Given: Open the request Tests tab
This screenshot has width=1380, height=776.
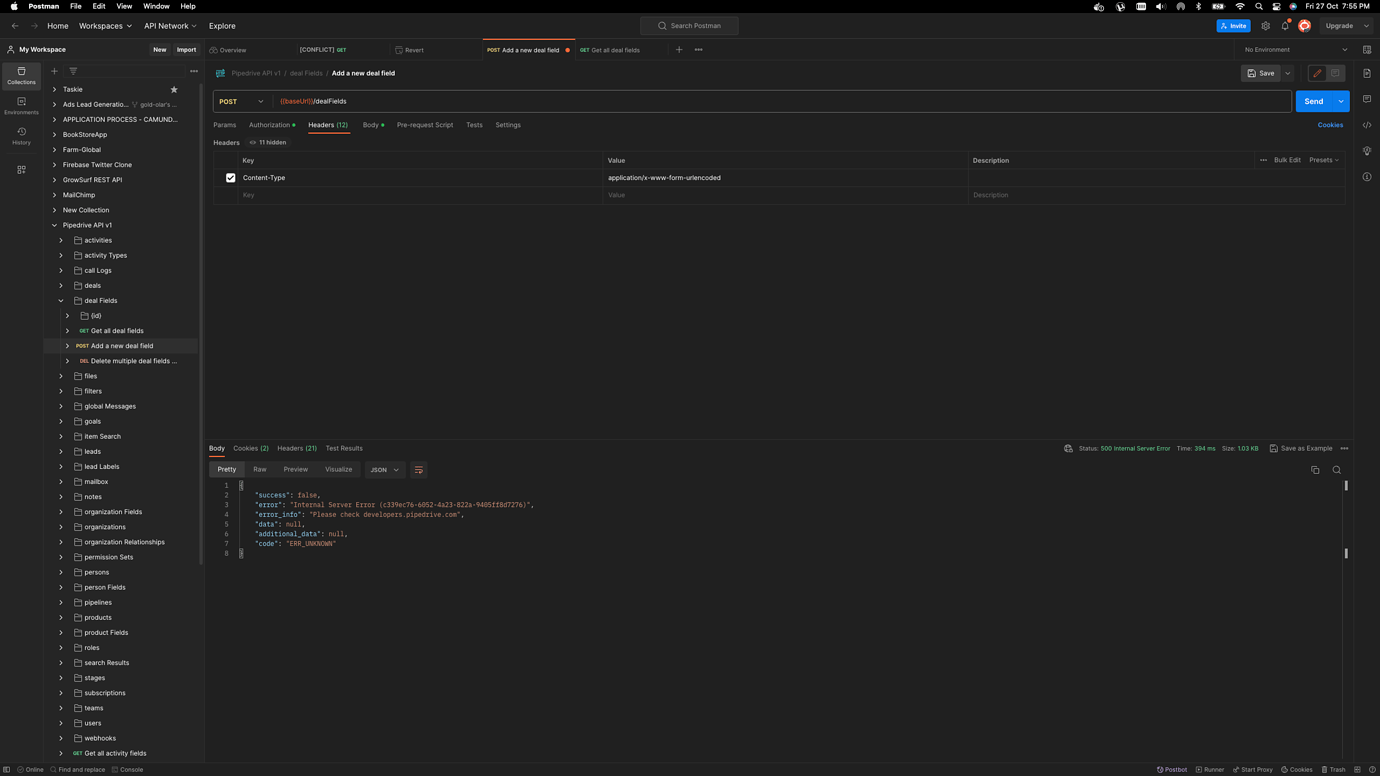Looking at the screenshot, I should point(474,125).
